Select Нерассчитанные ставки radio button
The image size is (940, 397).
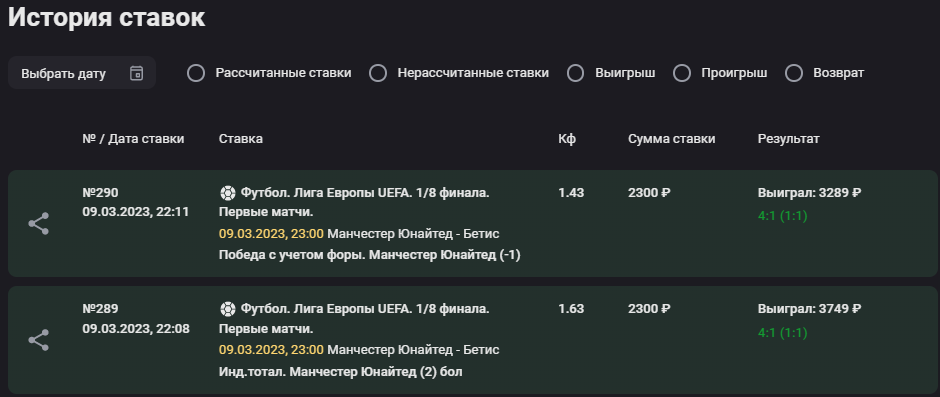coord(378,73)
